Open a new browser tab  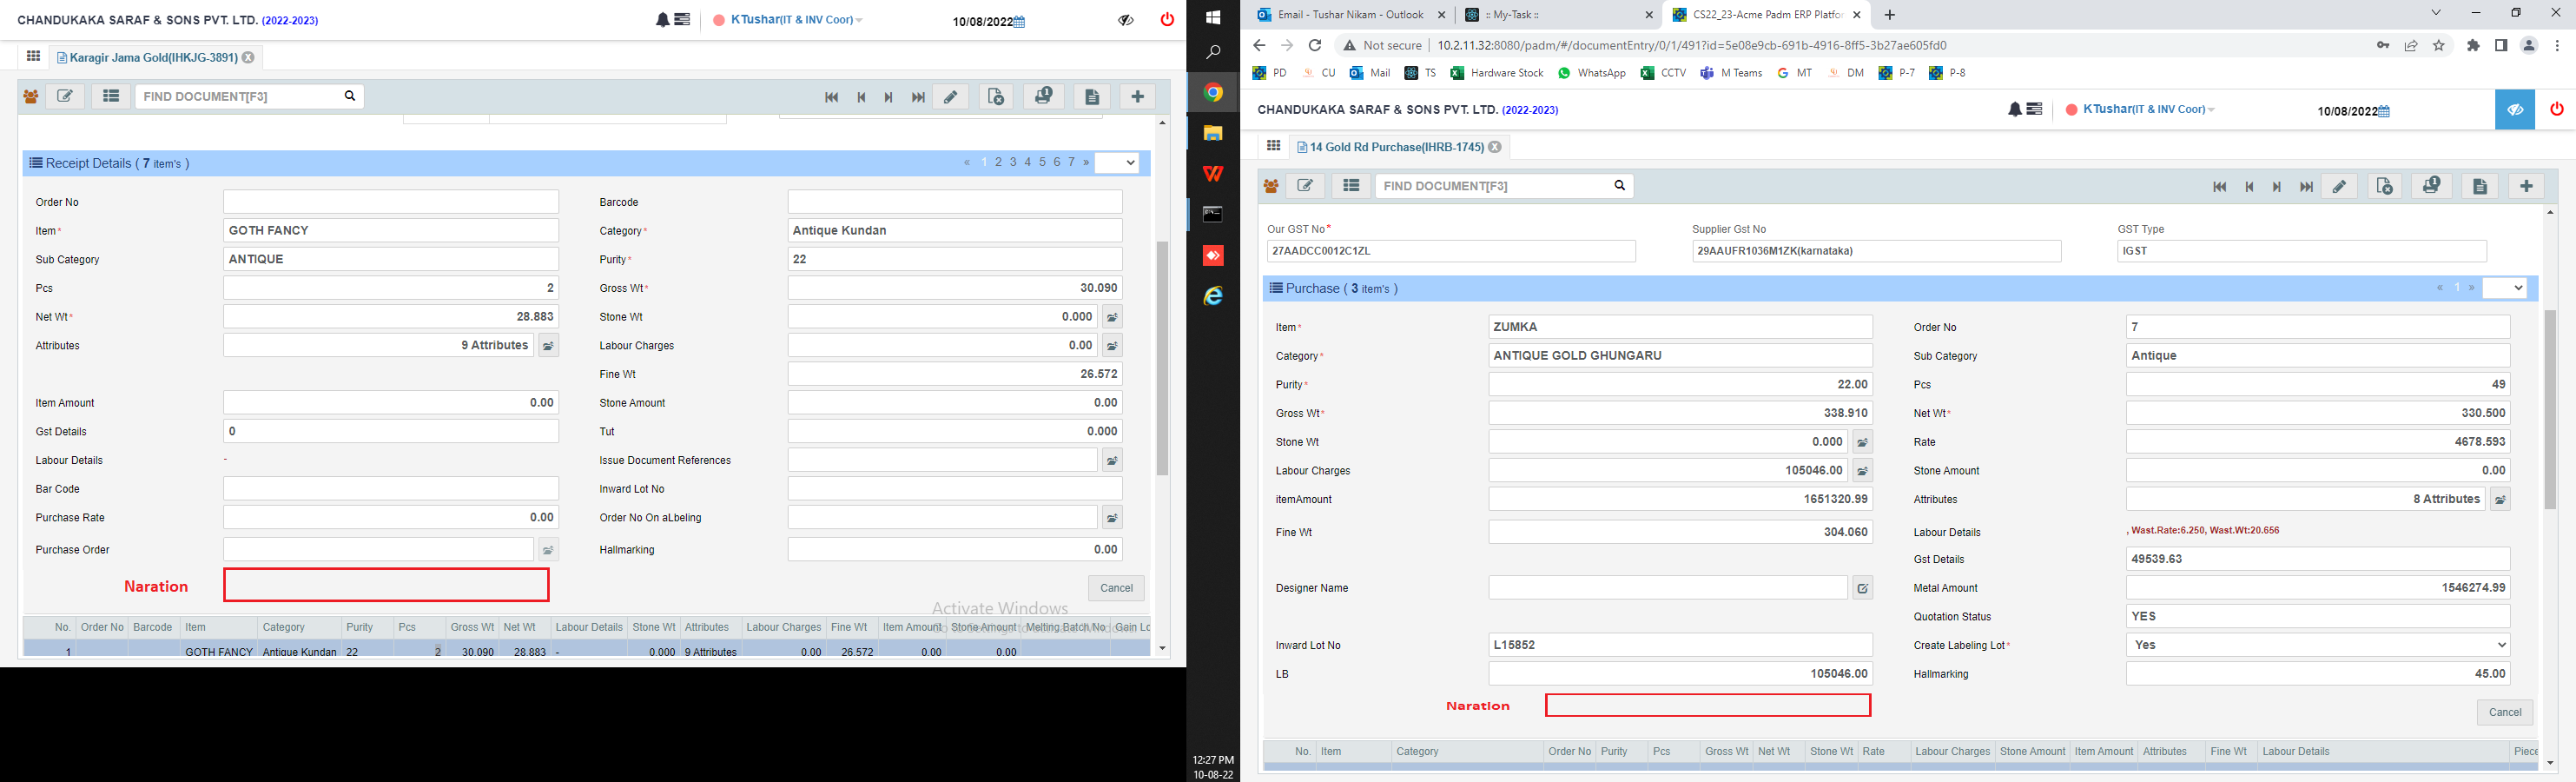point(1889,15)
